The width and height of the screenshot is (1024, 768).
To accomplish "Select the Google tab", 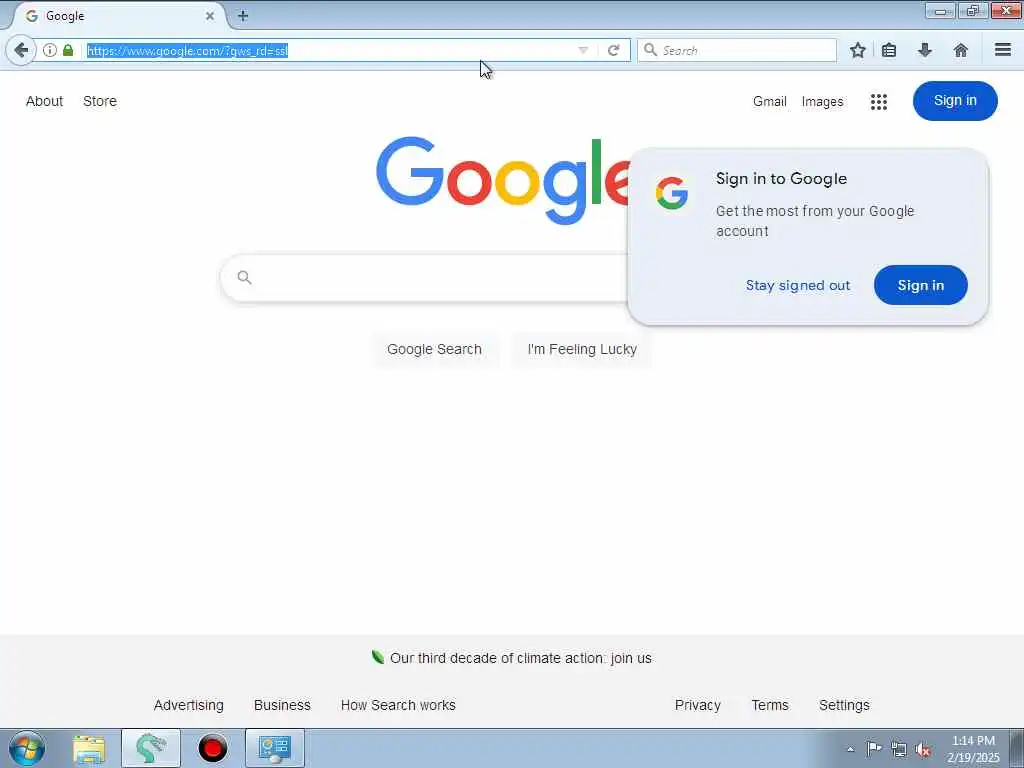I will coord(121,16).
